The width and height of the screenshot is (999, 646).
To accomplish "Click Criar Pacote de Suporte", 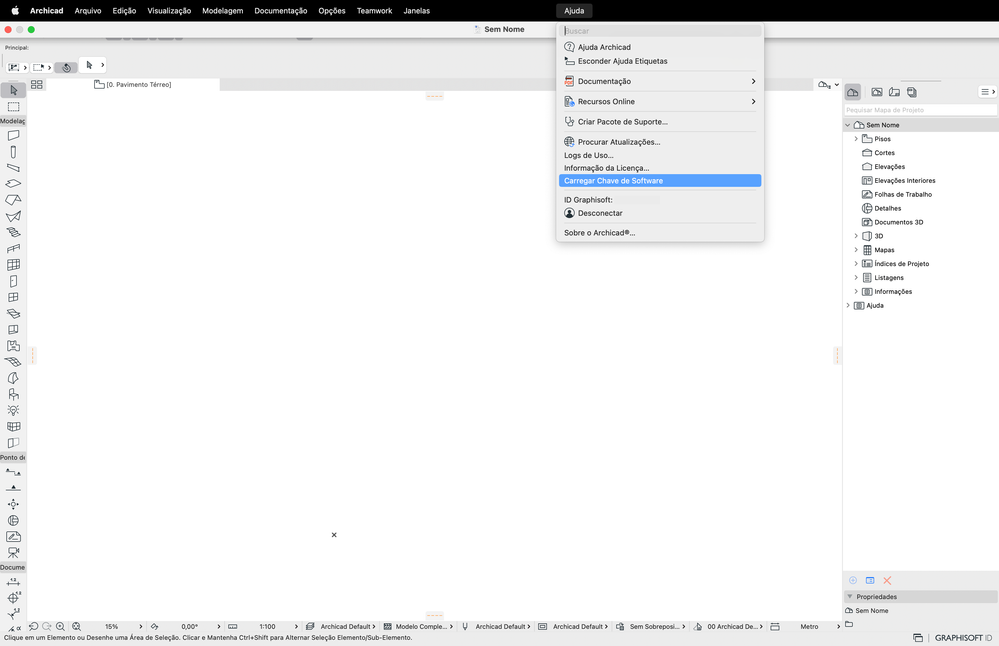I will coord(659,122).
